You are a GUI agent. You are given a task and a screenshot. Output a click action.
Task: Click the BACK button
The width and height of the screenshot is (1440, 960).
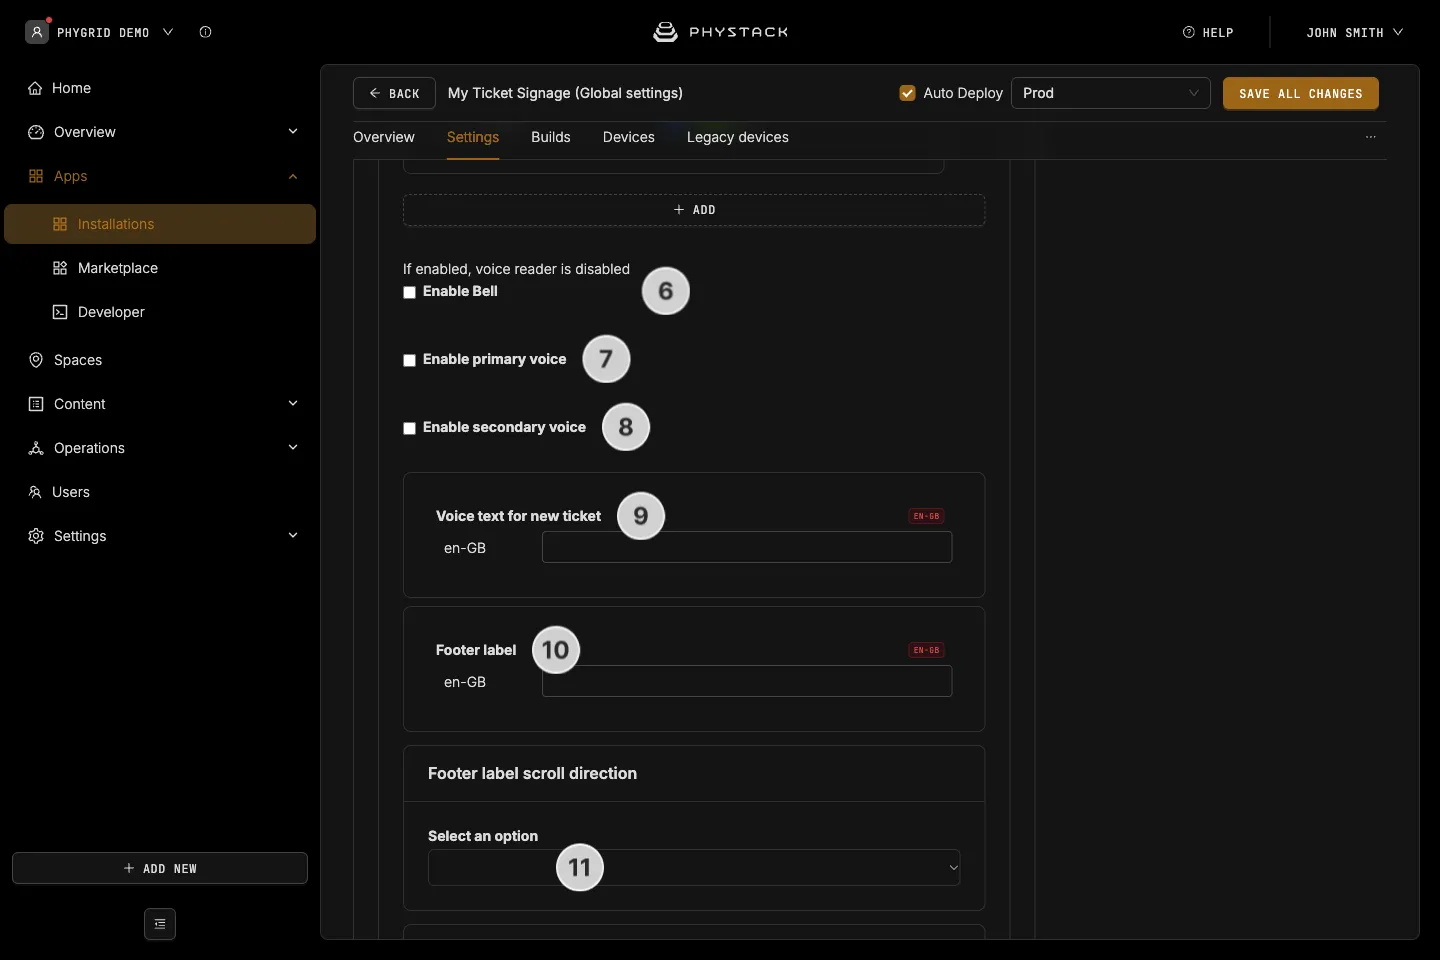tap(394, 93)
